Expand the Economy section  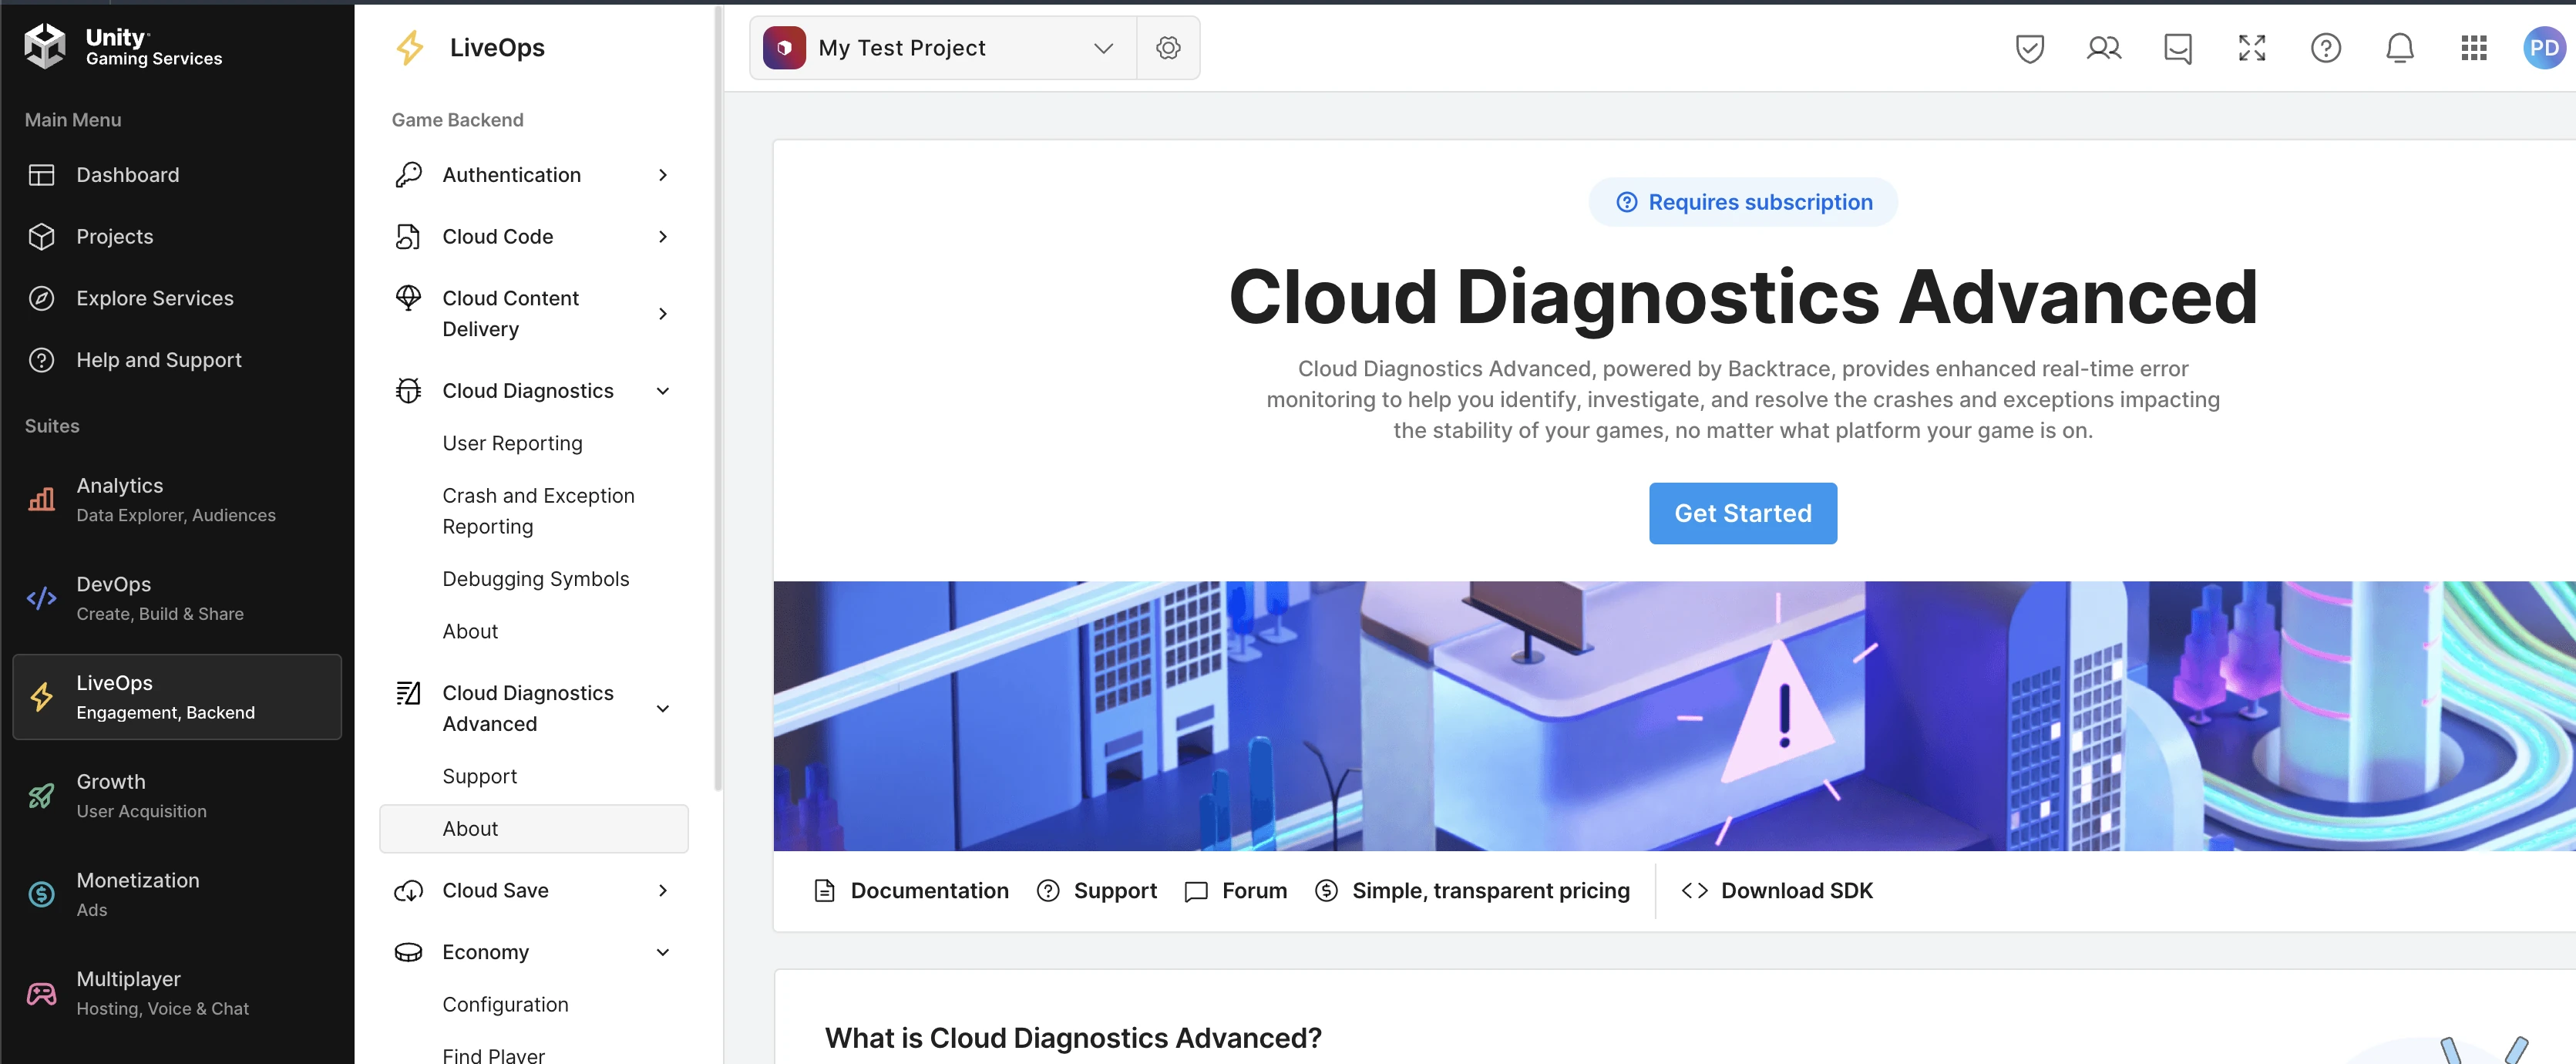pos(663,952)
